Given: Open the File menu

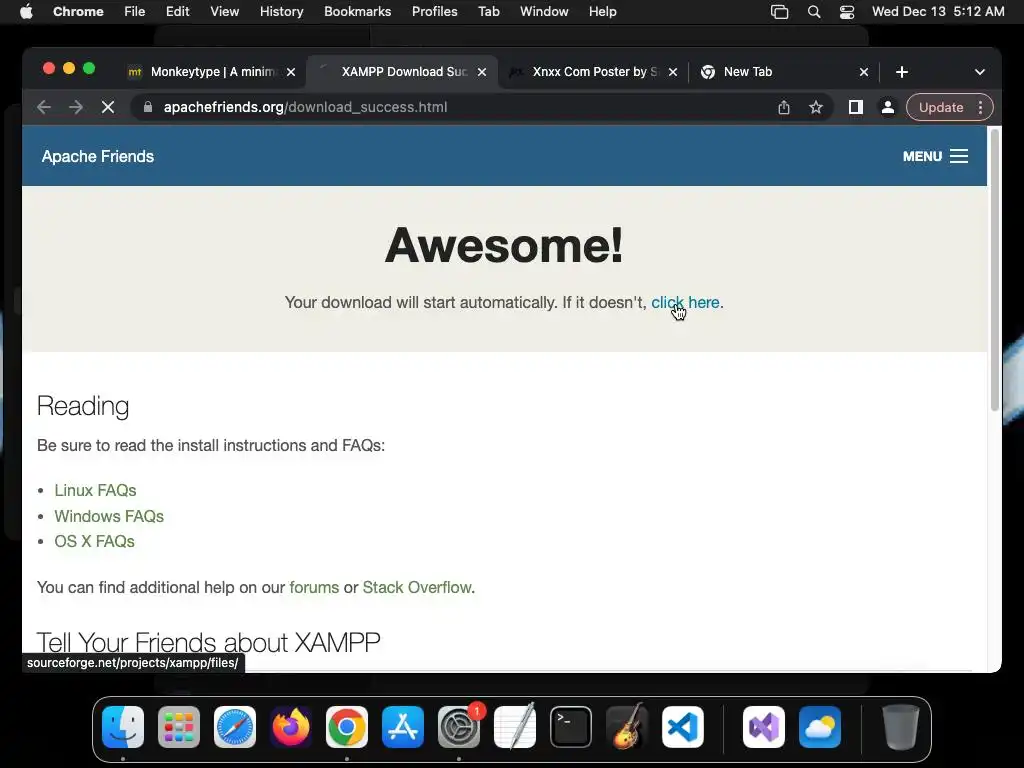Looking at the screenshot, I should coord(135,12).
